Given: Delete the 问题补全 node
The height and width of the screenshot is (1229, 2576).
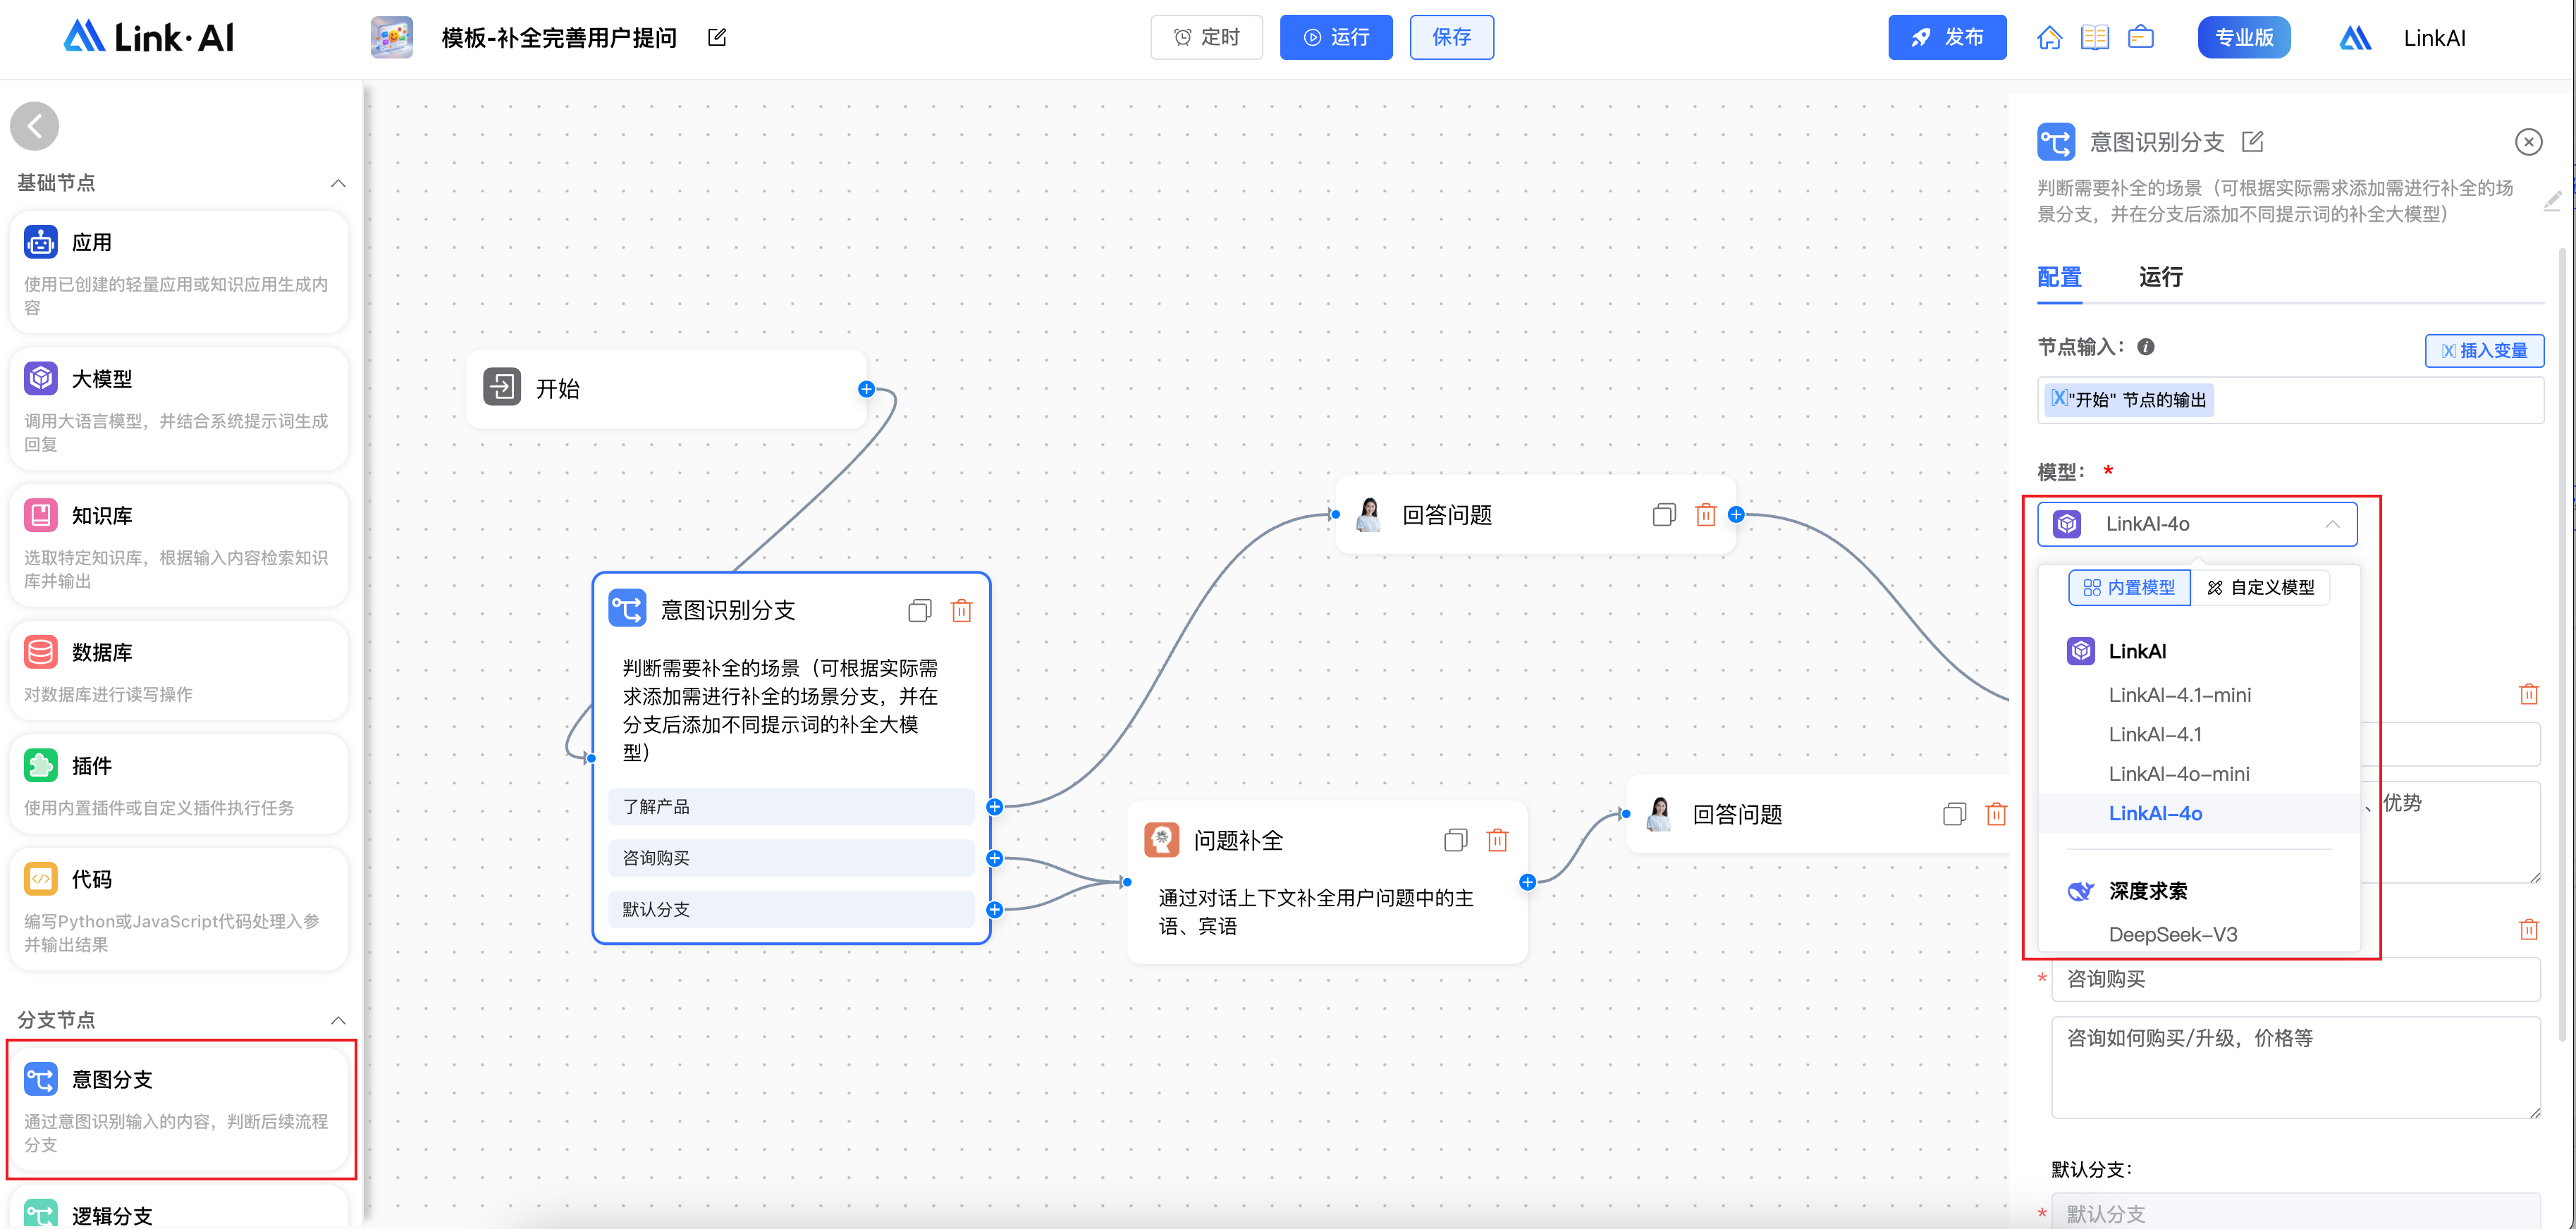Looking at the screenshot, I should tap(1498, 840).
